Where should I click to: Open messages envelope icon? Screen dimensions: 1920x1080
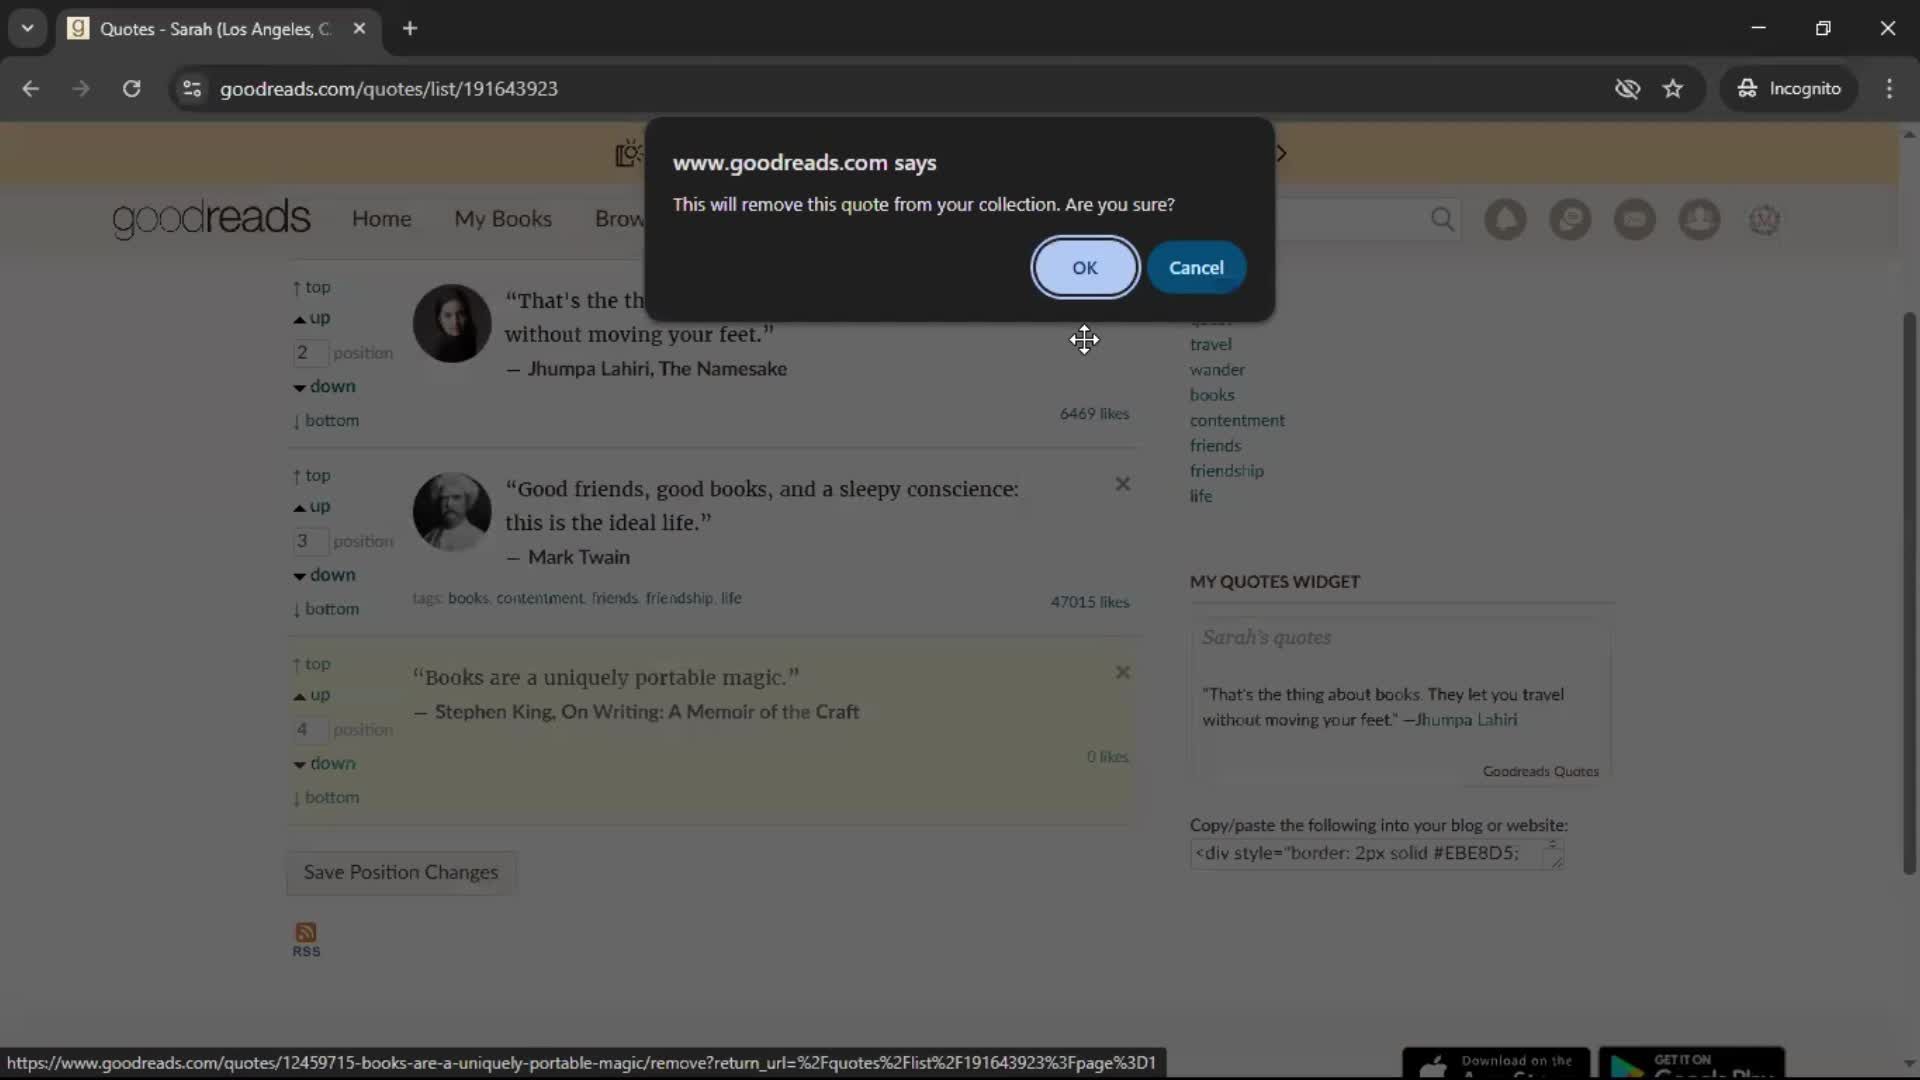tap(1635, 219)
